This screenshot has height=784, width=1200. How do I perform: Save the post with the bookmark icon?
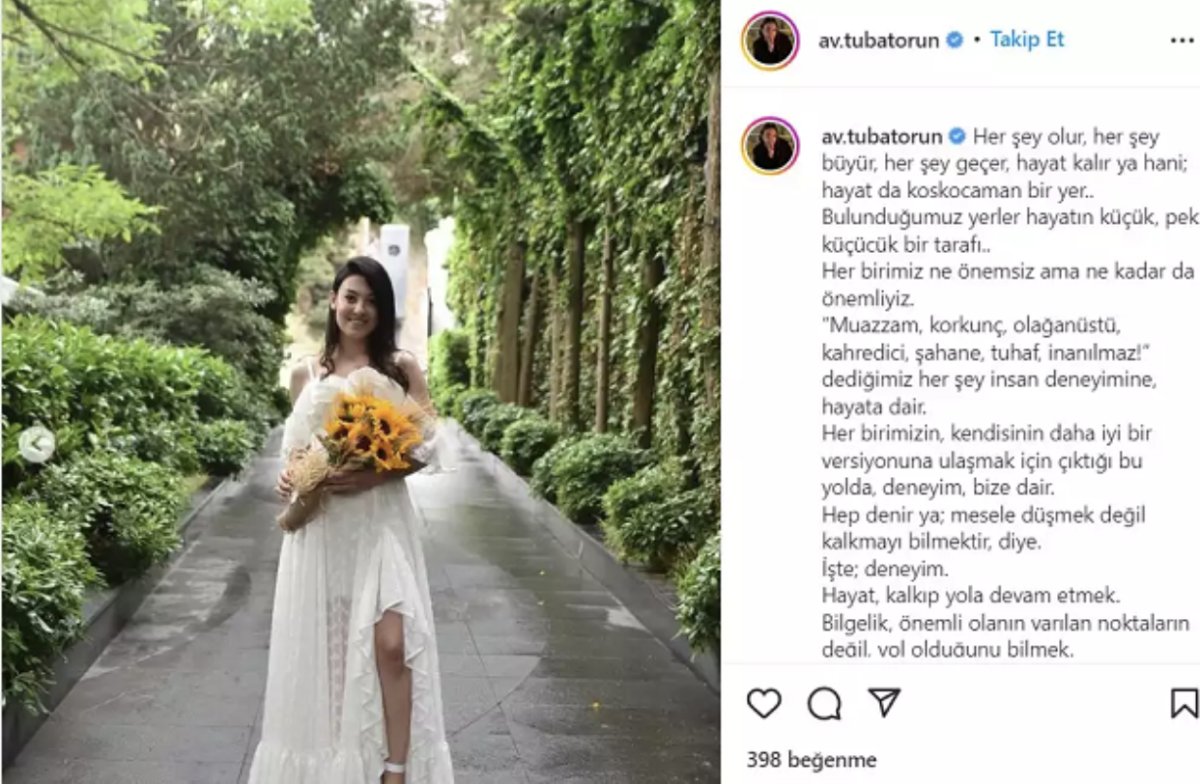pyautogui.click(x=1184, y=704)
